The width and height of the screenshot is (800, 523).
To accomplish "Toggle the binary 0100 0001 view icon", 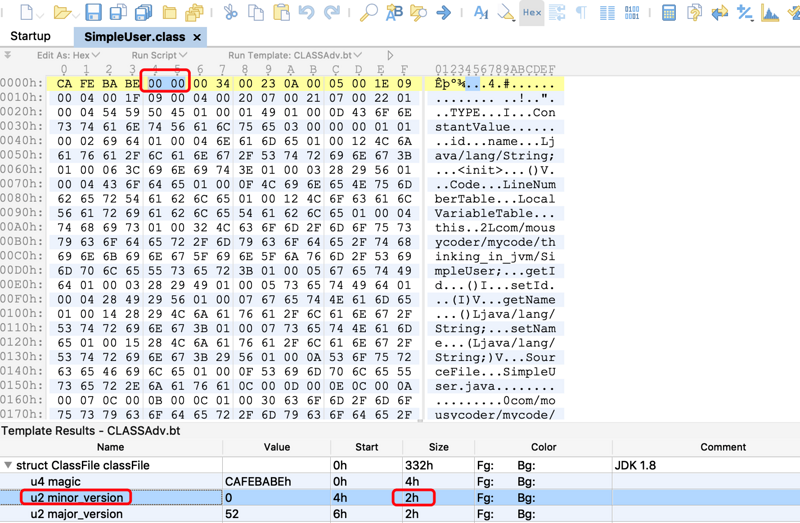I will pos(632,12).
